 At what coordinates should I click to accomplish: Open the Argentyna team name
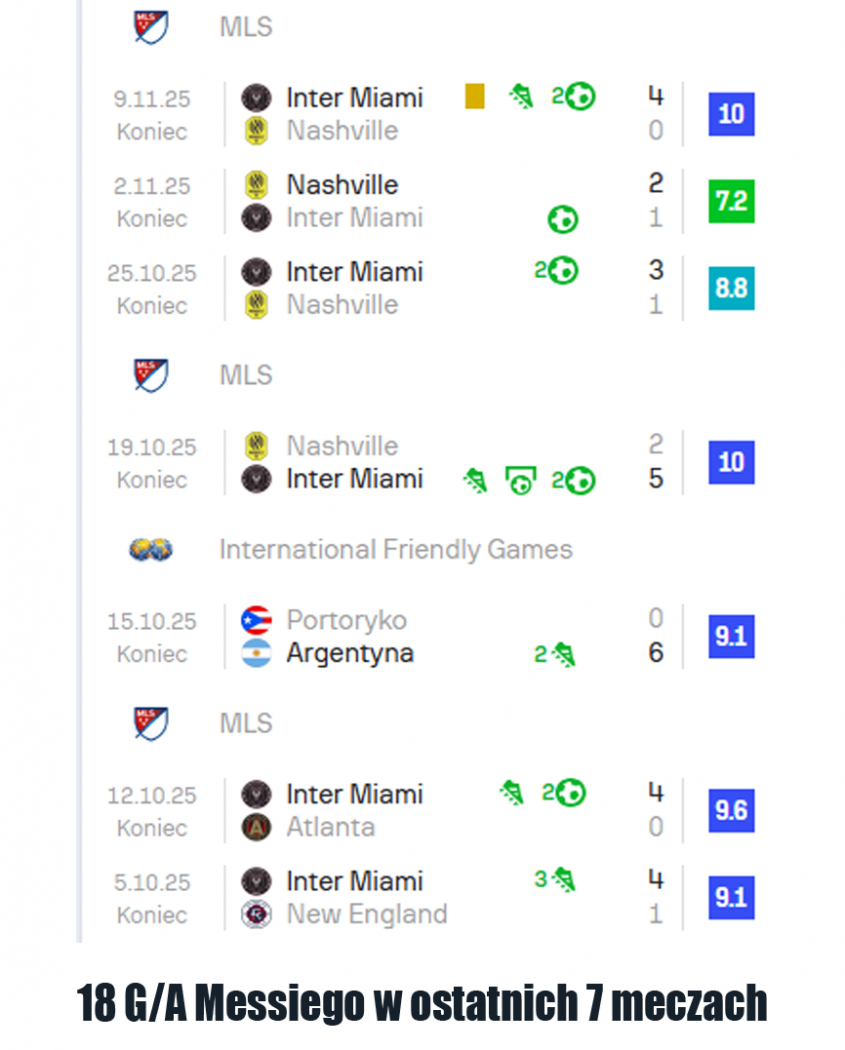click(350, 653)
